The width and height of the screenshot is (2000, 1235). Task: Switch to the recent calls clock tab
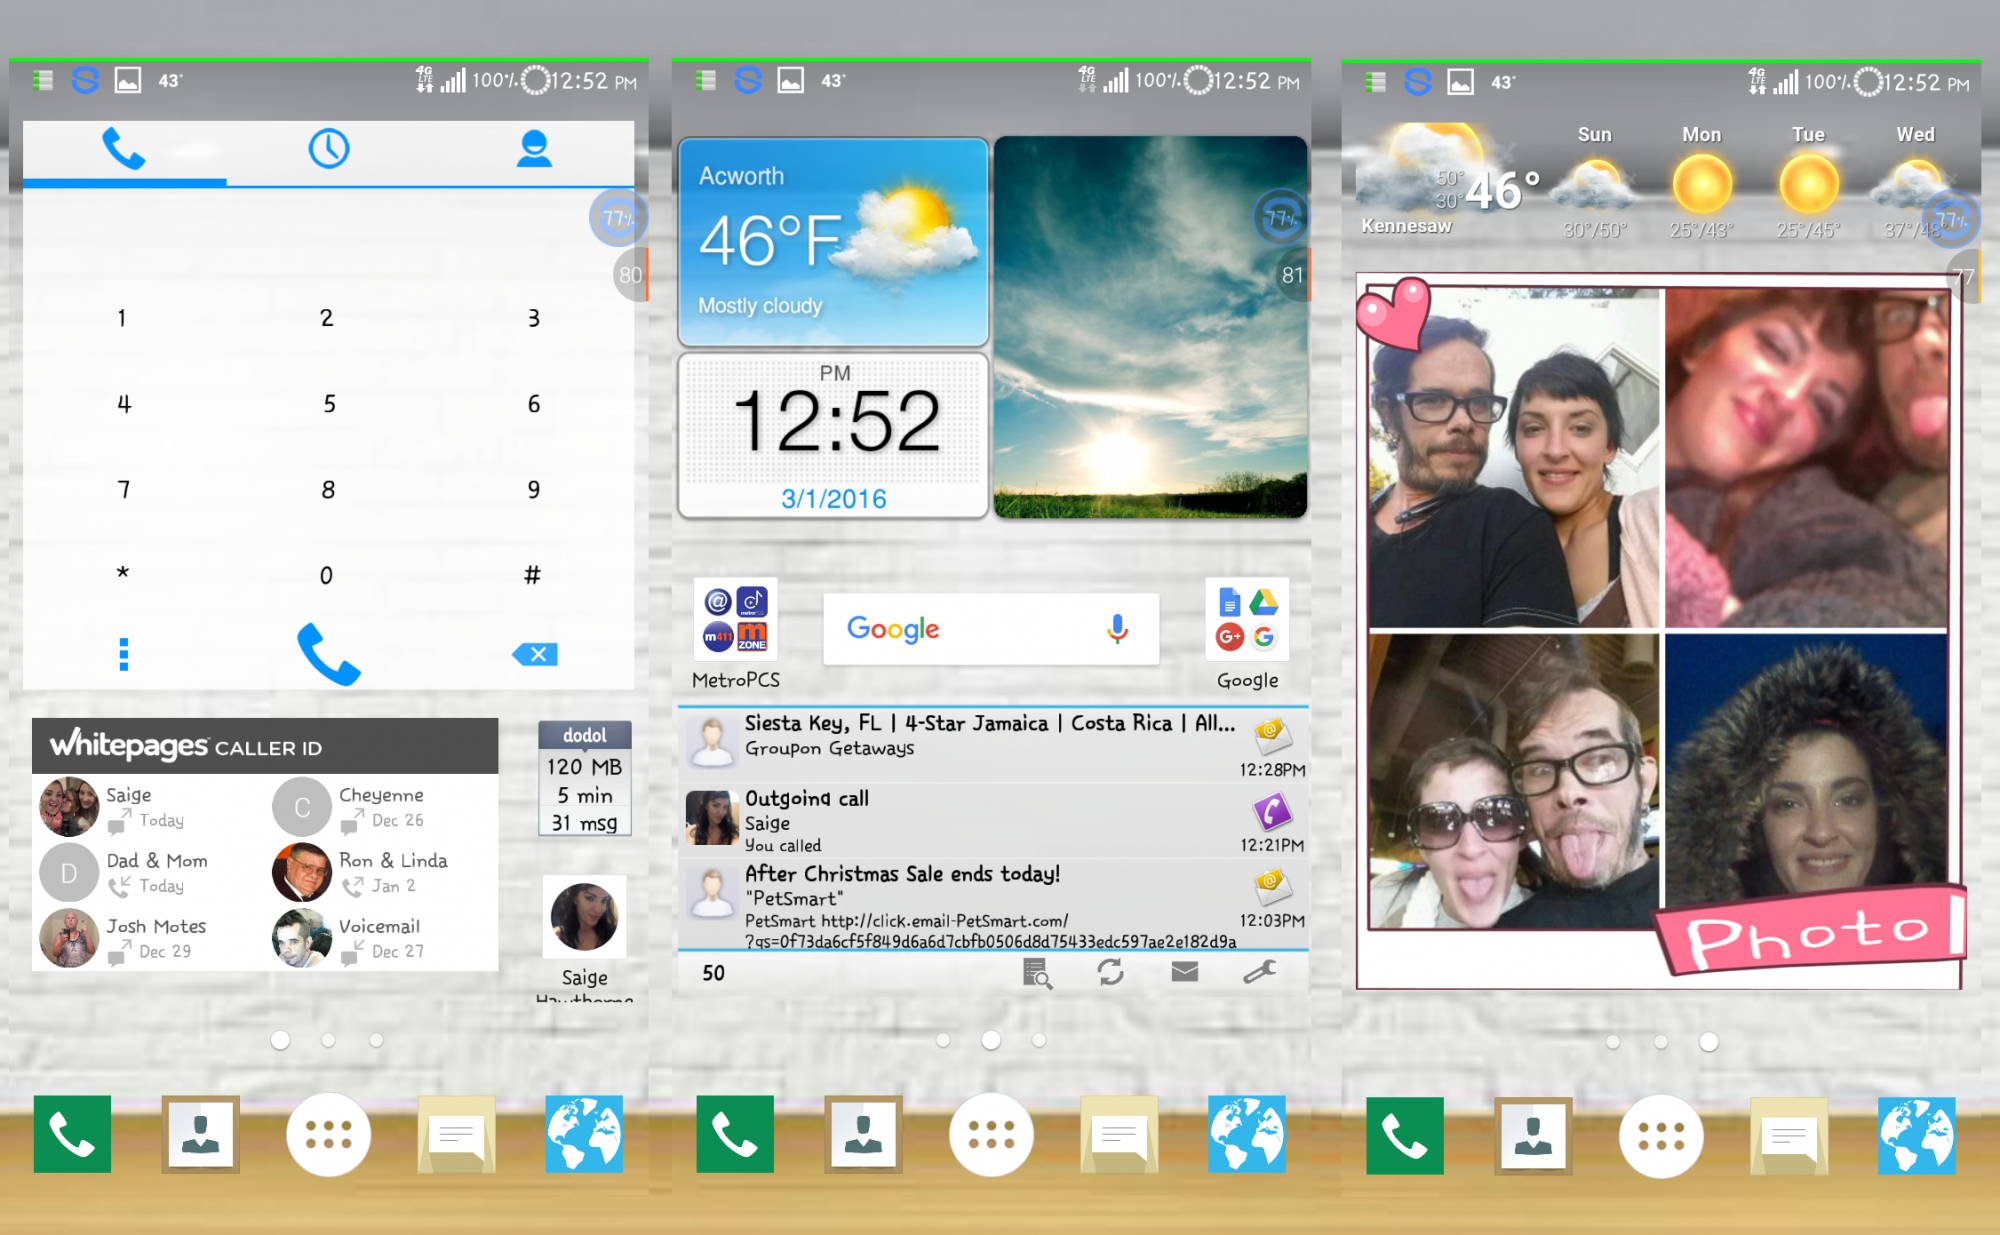(328, 149)
